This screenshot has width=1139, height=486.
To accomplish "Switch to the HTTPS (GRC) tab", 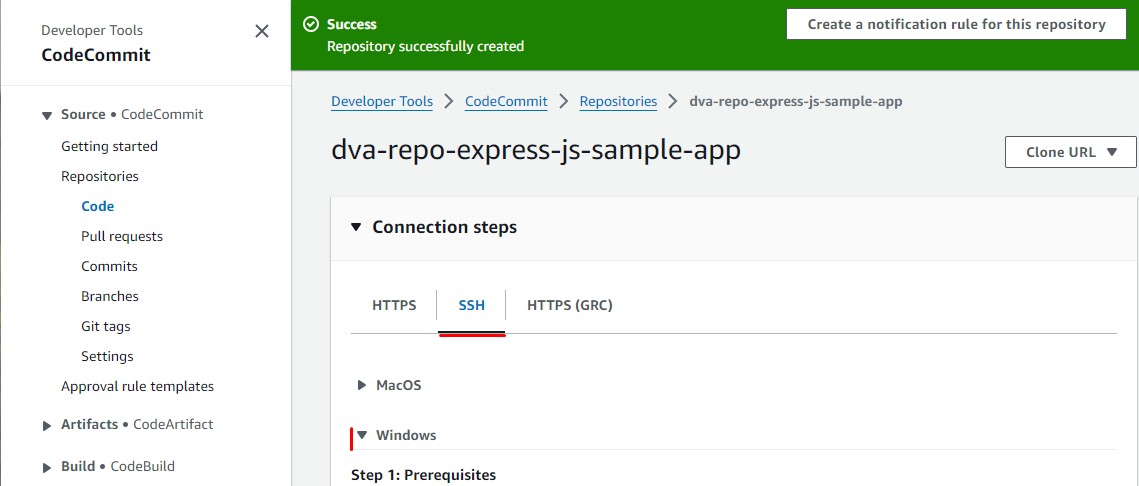I will pos(569,305).
